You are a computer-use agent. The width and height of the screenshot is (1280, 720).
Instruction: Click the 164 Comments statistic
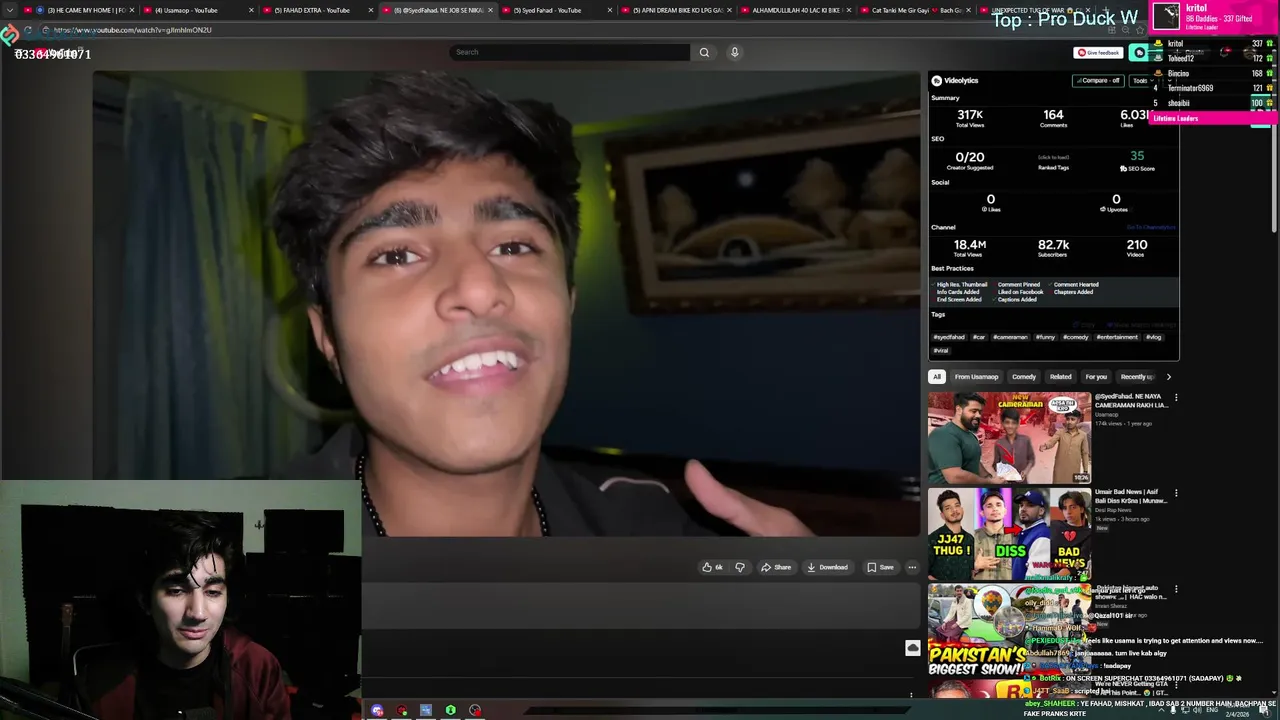pyautogui.click(x=1053, y=118)
